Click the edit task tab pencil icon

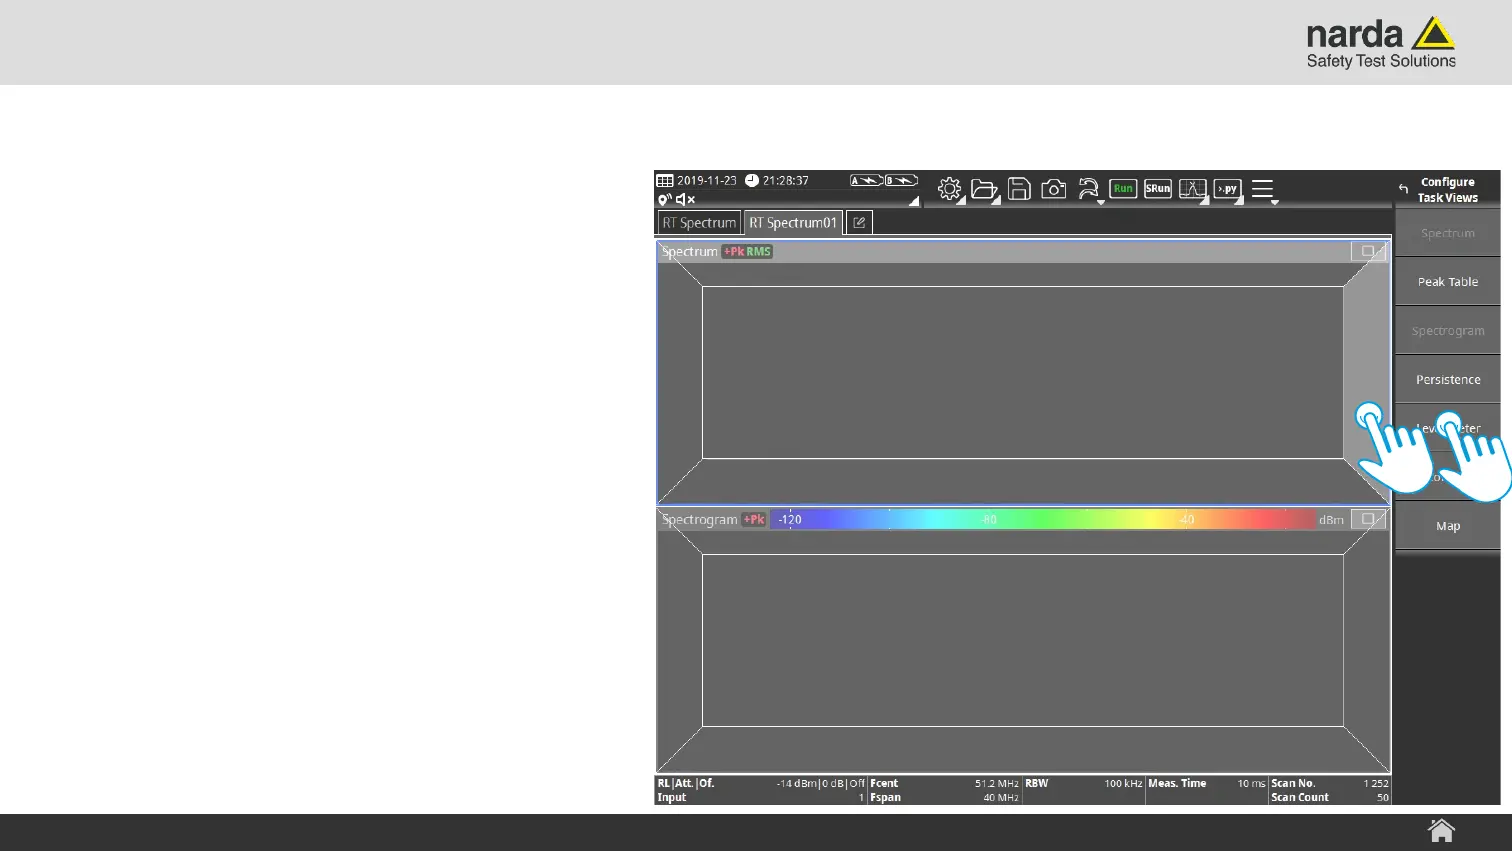[859, 223]
